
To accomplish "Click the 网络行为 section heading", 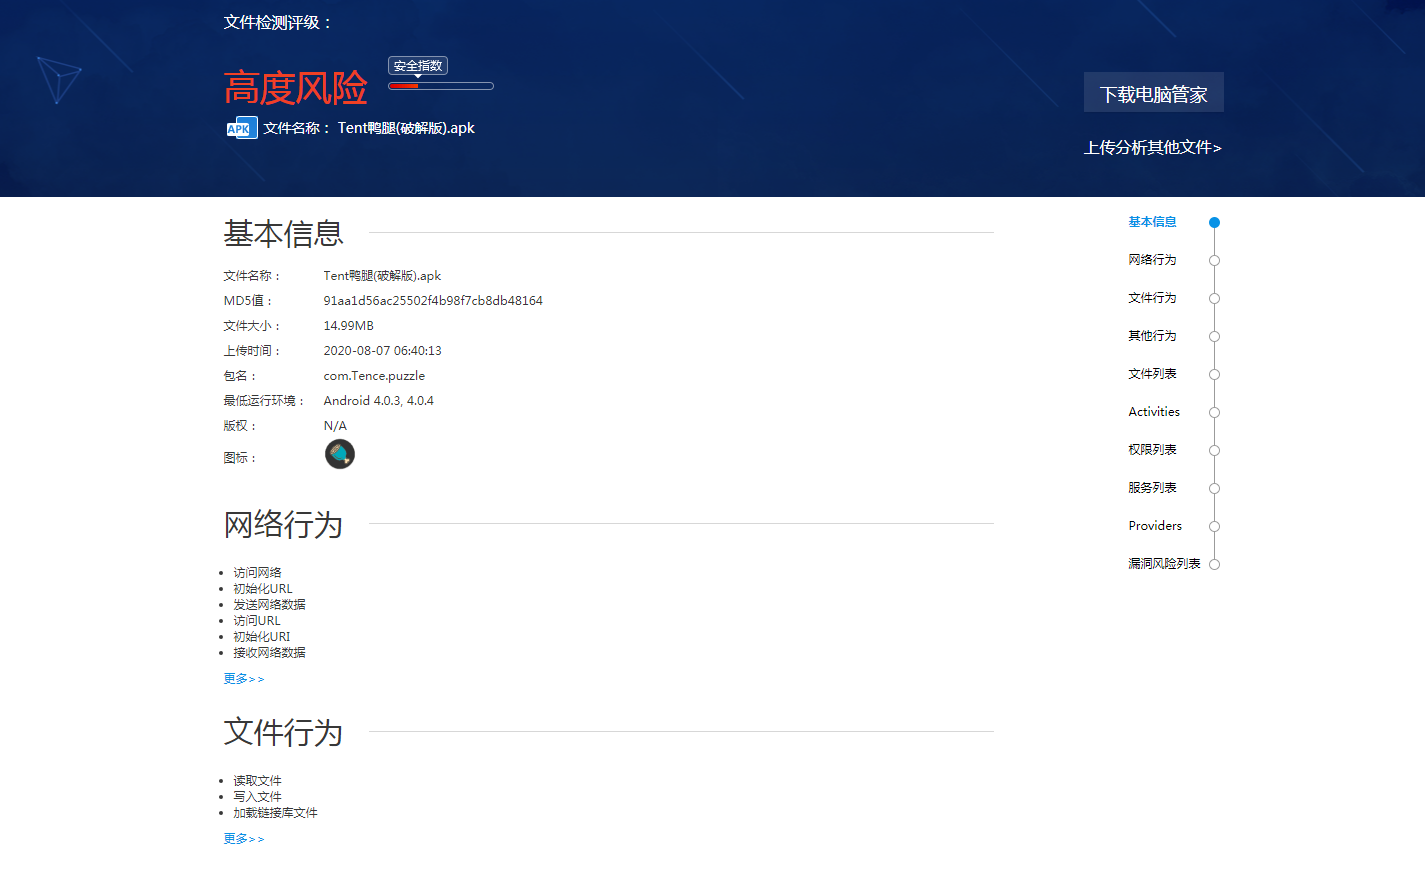I will (x=284, y=525).
